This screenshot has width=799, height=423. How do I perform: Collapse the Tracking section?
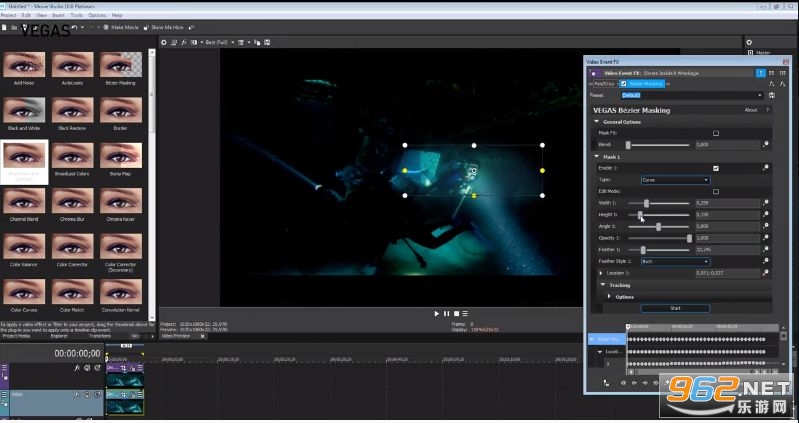click(x=603, y=285)
